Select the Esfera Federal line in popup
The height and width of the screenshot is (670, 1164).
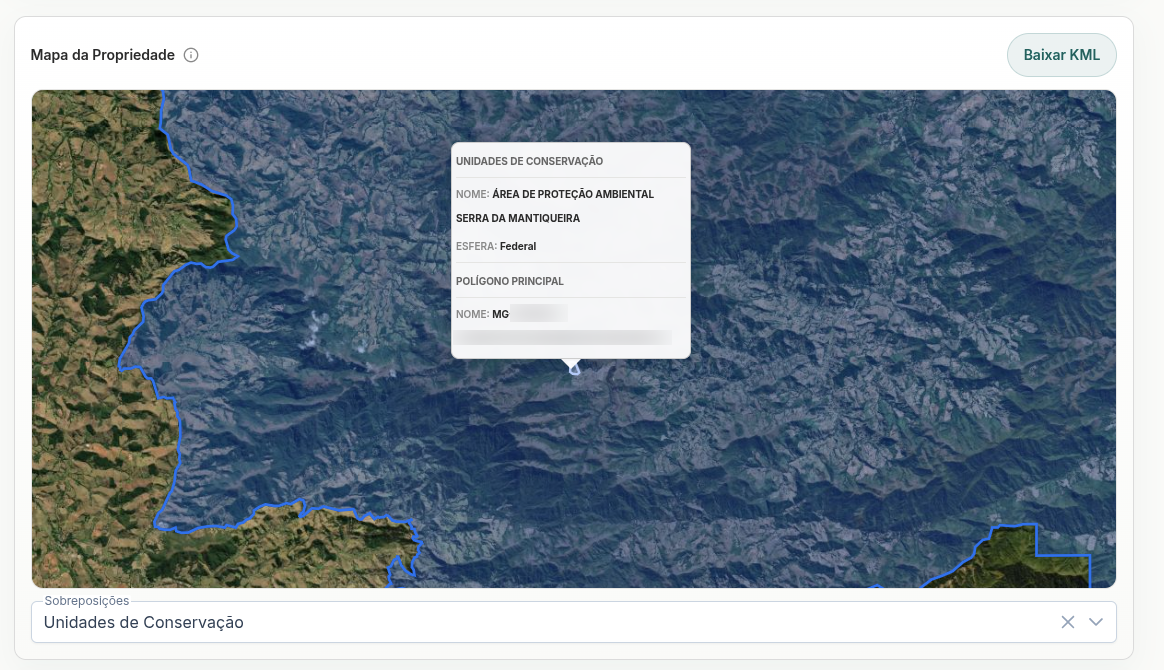496,246
